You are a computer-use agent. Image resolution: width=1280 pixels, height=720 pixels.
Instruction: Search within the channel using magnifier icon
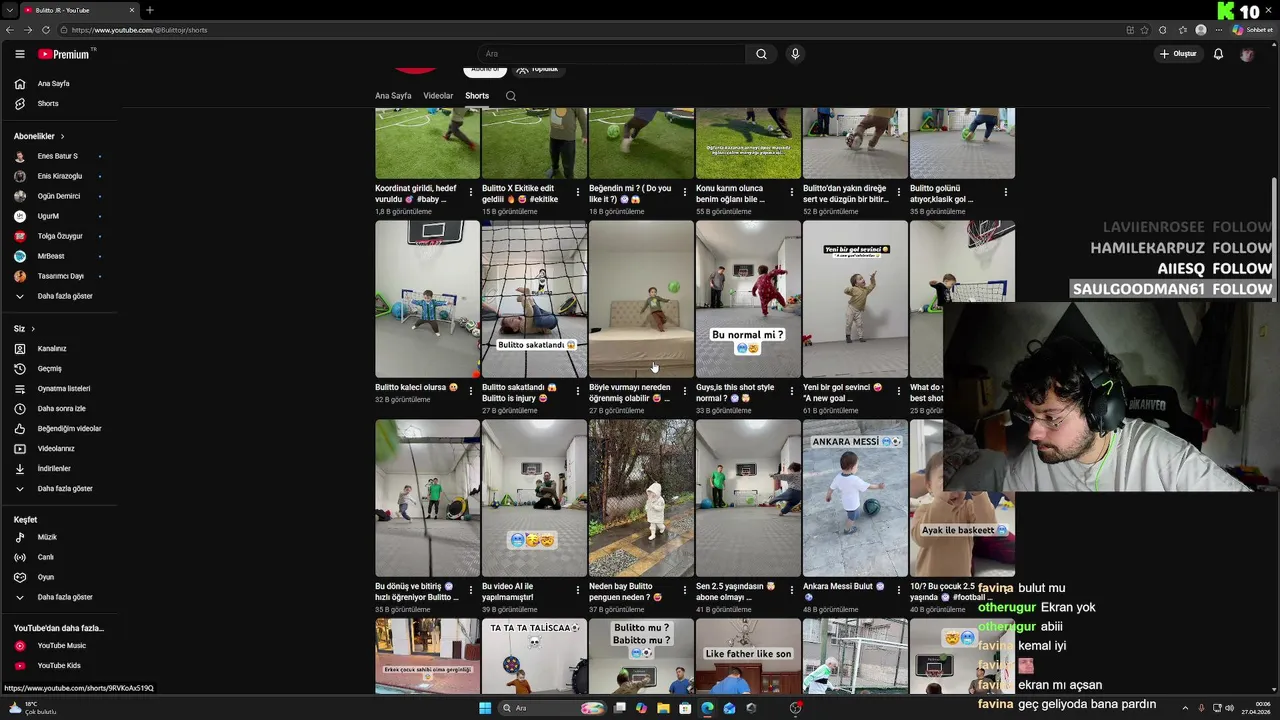click(x=511, y=96)
